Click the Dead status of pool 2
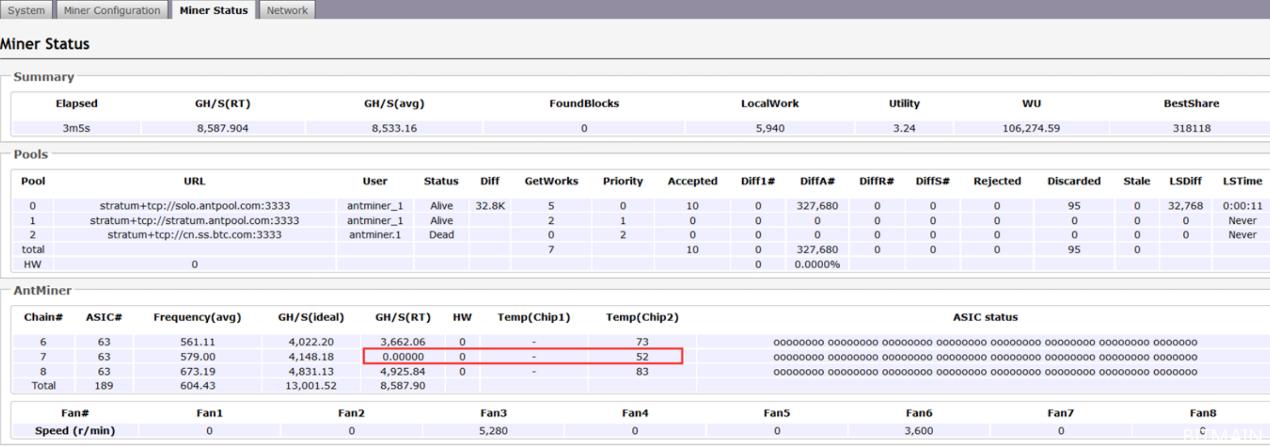The height and width of the screenshot is (446, 1270). pyautogui.click(x=440, y=234)
